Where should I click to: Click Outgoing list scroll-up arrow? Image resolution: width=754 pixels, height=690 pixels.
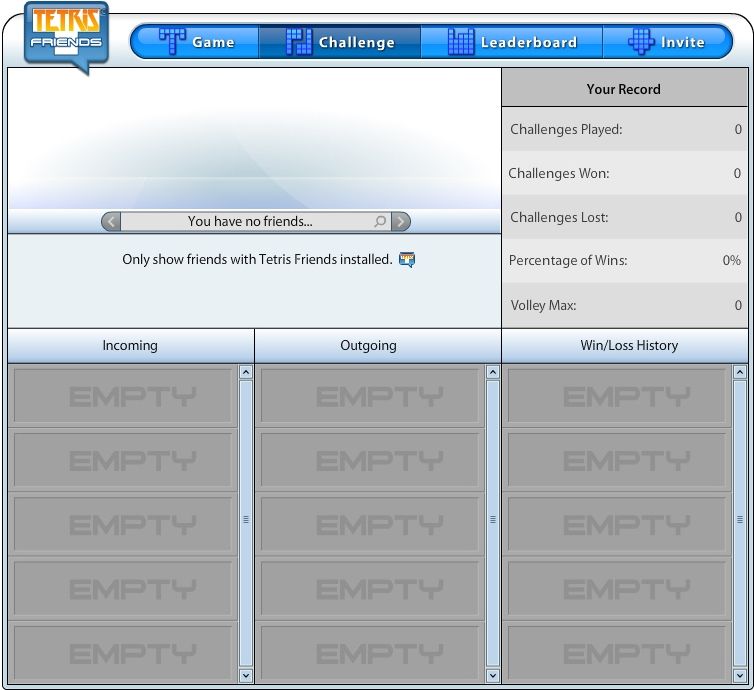(493, 372)
